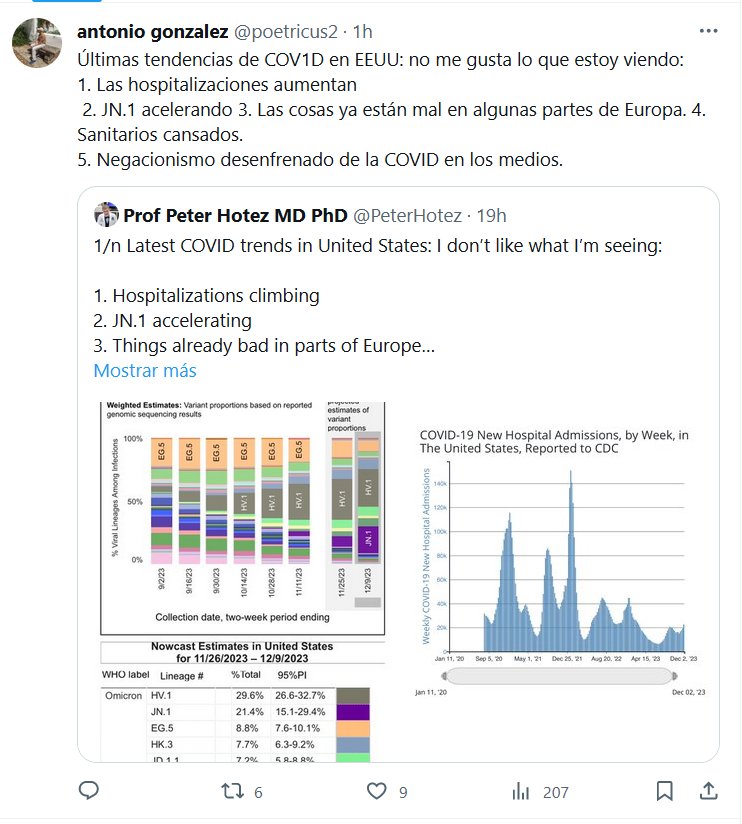Open antonio gonzalez profile name link
This screenshot has width=742, height=824.
152,30
